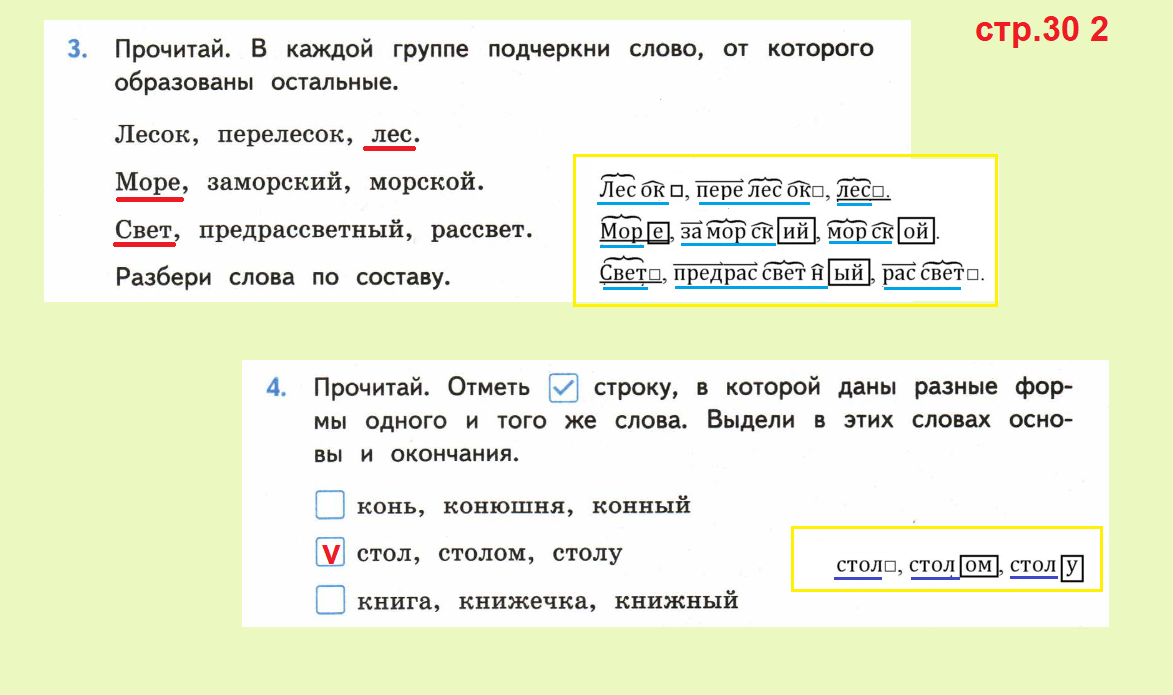Click the underlined word лес in exercise 3
The width and height of the screenshot is (1173, 695).
[x=392, y=135]
